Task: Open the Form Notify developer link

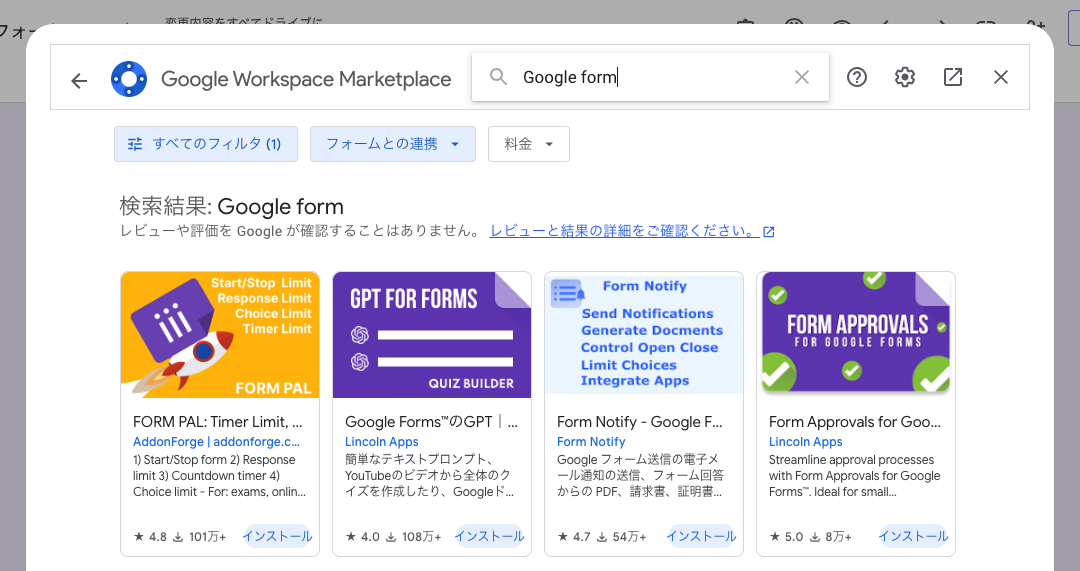Action: [591, 442]
